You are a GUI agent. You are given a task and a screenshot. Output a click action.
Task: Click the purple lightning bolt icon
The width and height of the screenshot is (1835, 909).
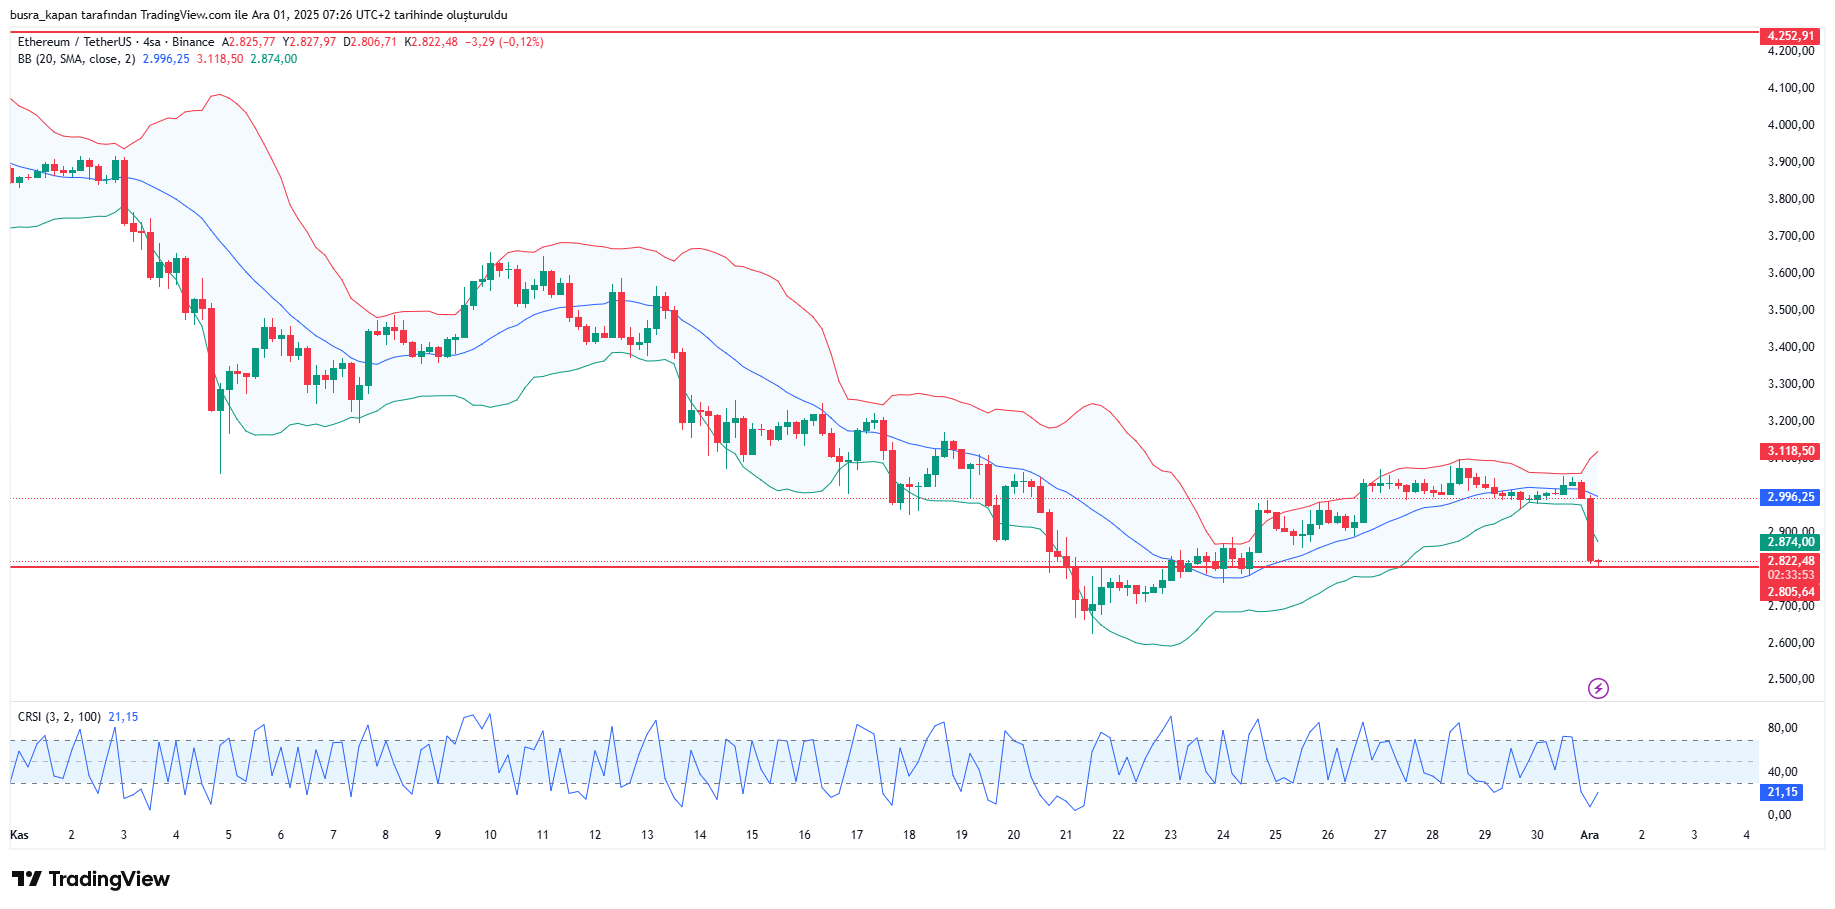click(x=1598, y=688)
